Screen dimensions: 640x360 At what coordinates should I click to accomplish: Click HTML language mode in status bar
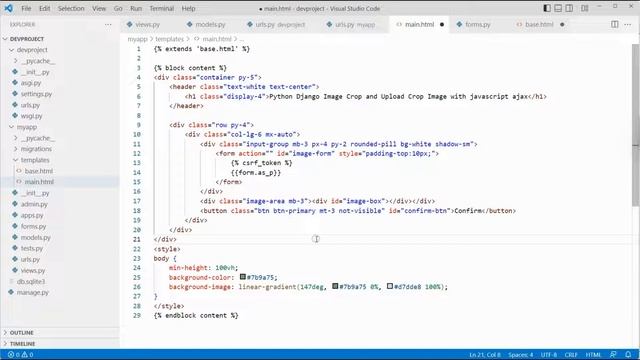(x=593, y=355)
